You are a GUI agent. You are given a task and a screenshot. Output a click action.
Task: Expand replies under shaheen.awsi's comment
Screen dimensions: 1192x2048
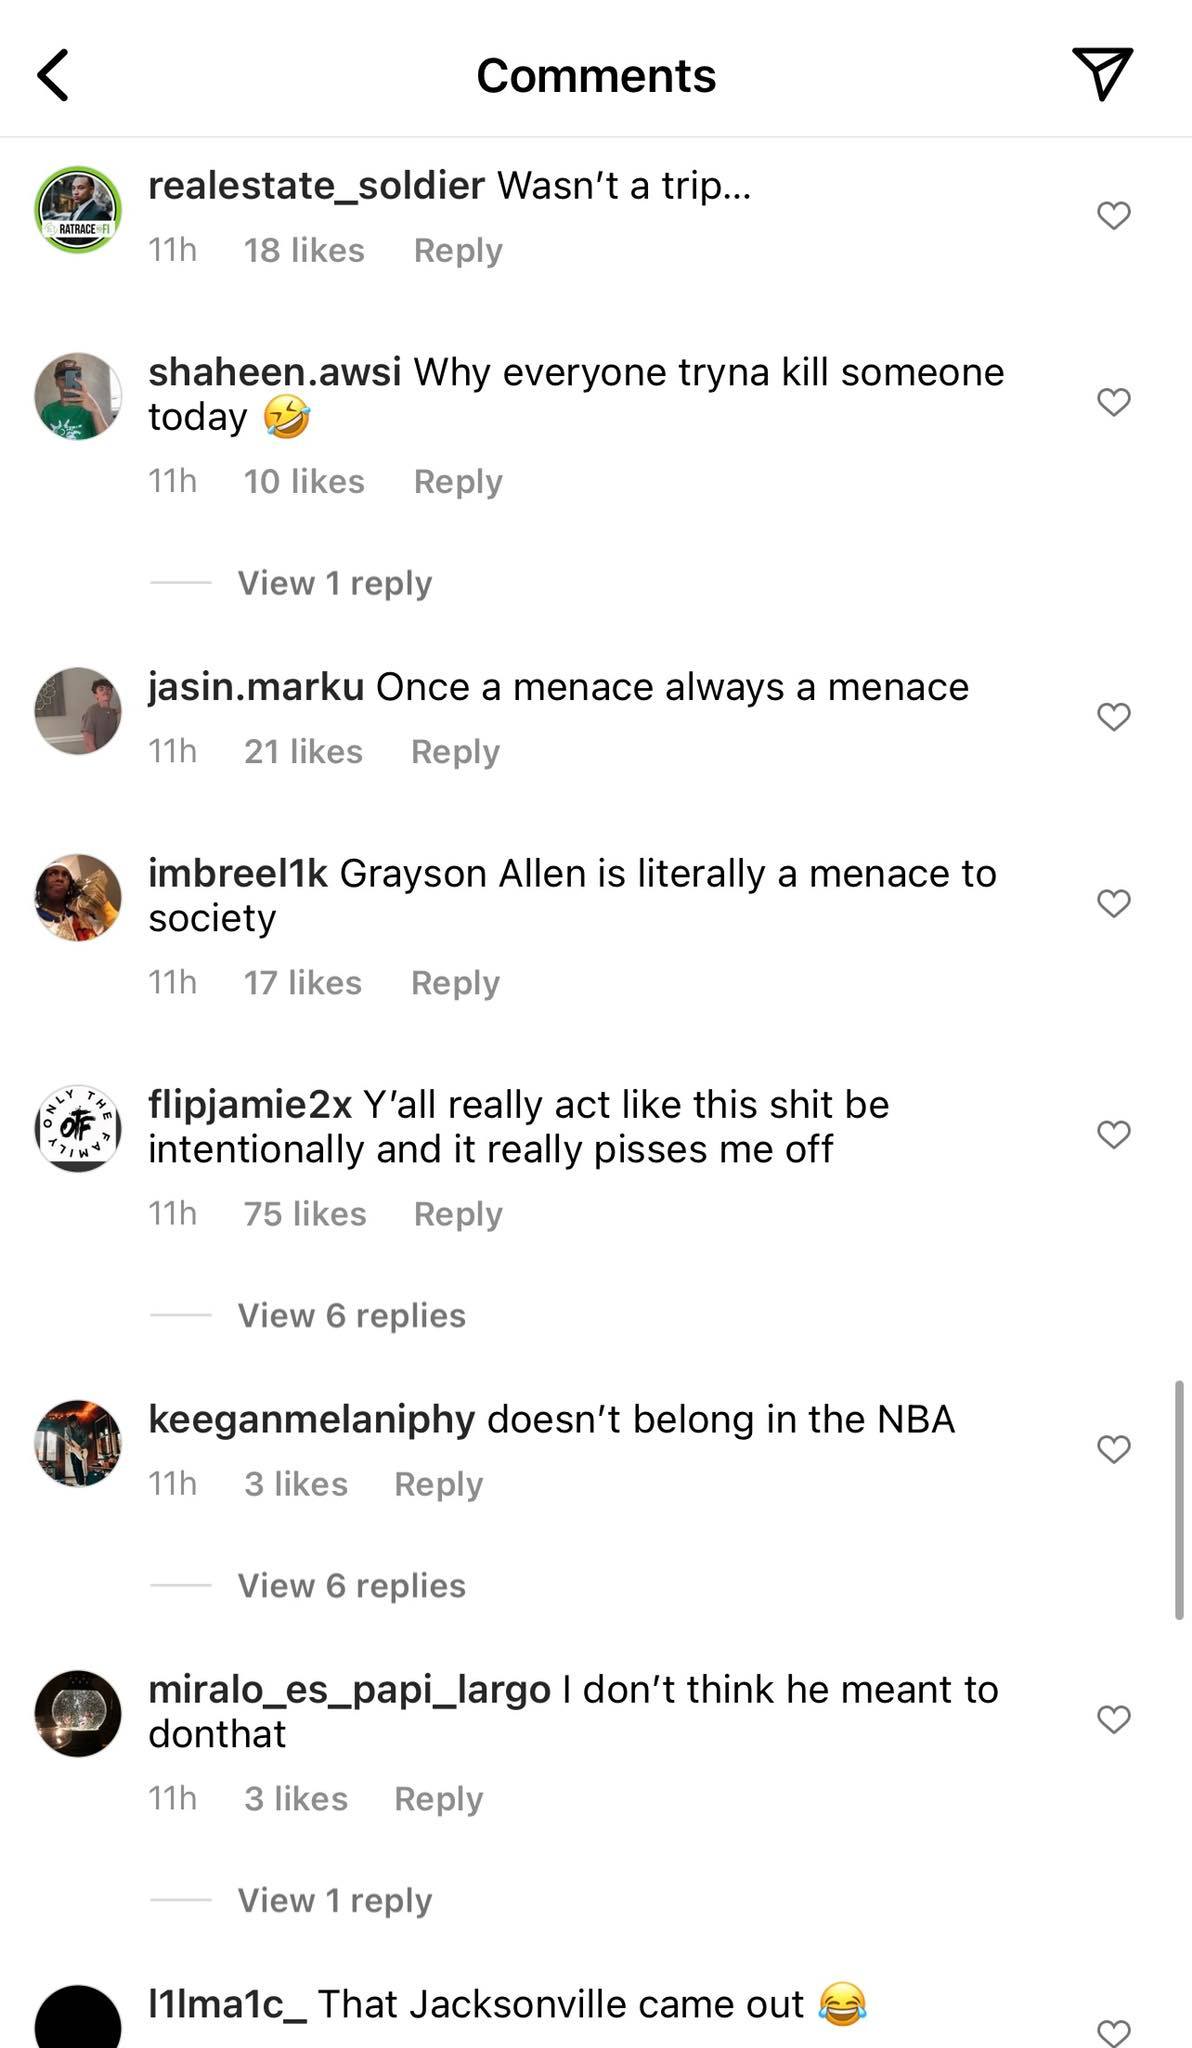coord(334,583)
